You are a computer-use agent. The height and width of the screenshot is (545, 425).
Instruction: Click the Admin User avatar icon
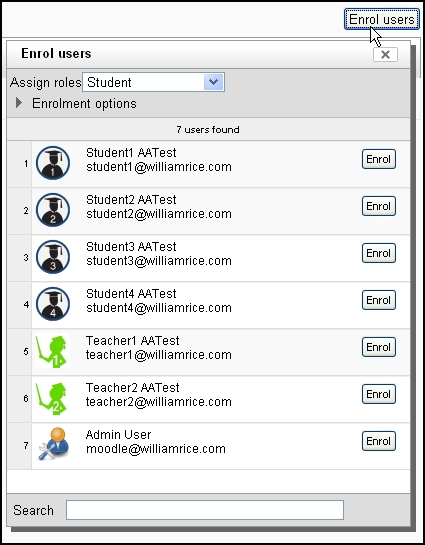[x=54, y=444]
